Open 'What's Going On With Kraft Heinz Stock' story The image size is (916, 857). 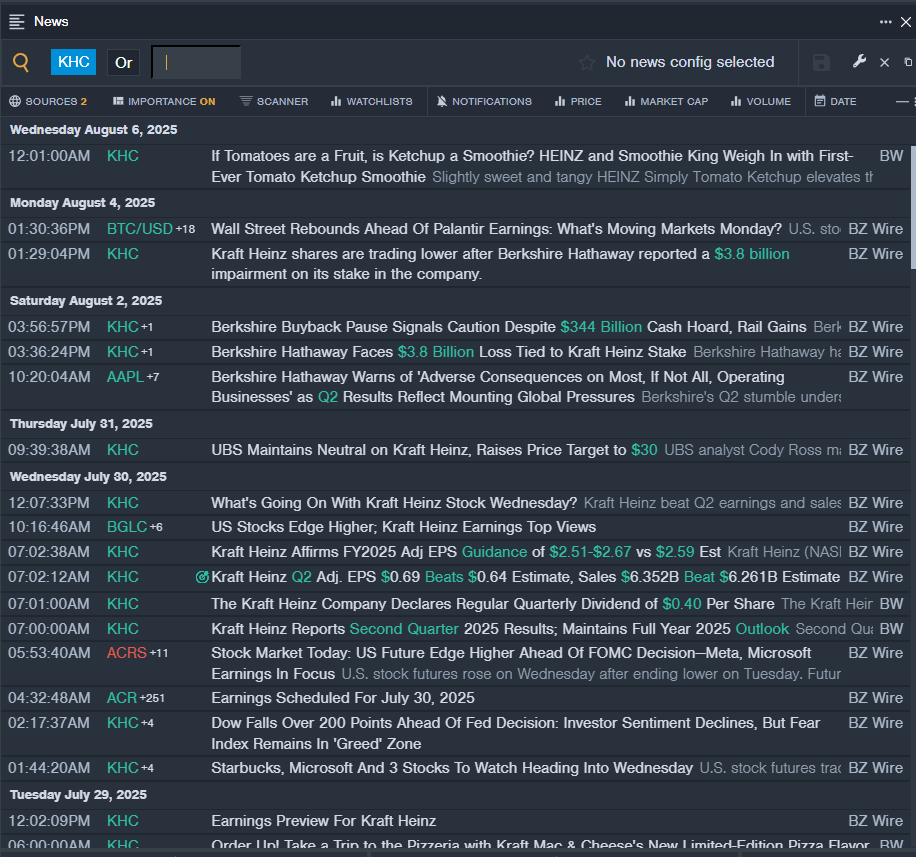pos(394,503)
